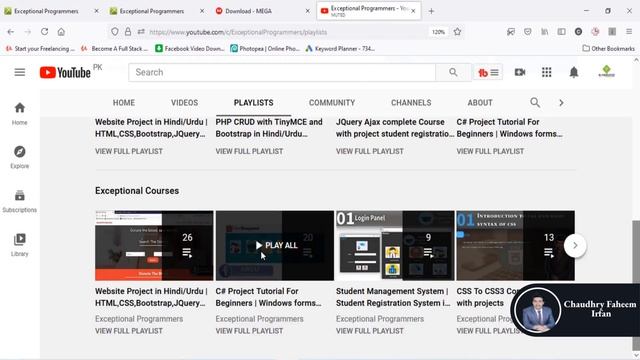Image resolution: width=640 pixels, height=360 pixels.
Task: Play all of C# Project Tutorial playlist
Action: point(276,245)
